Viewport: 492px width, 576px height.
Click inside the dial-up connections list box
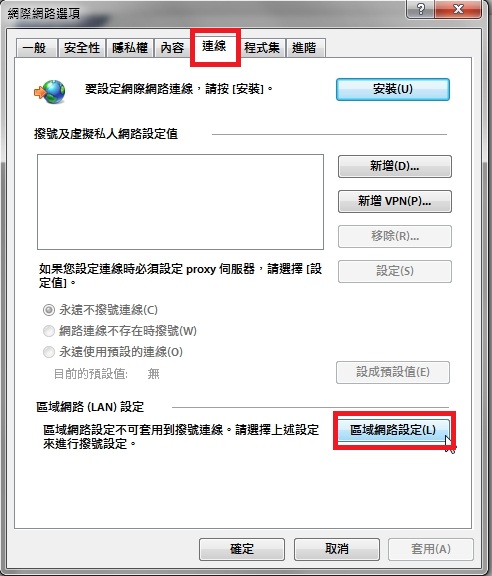point(180,202)
